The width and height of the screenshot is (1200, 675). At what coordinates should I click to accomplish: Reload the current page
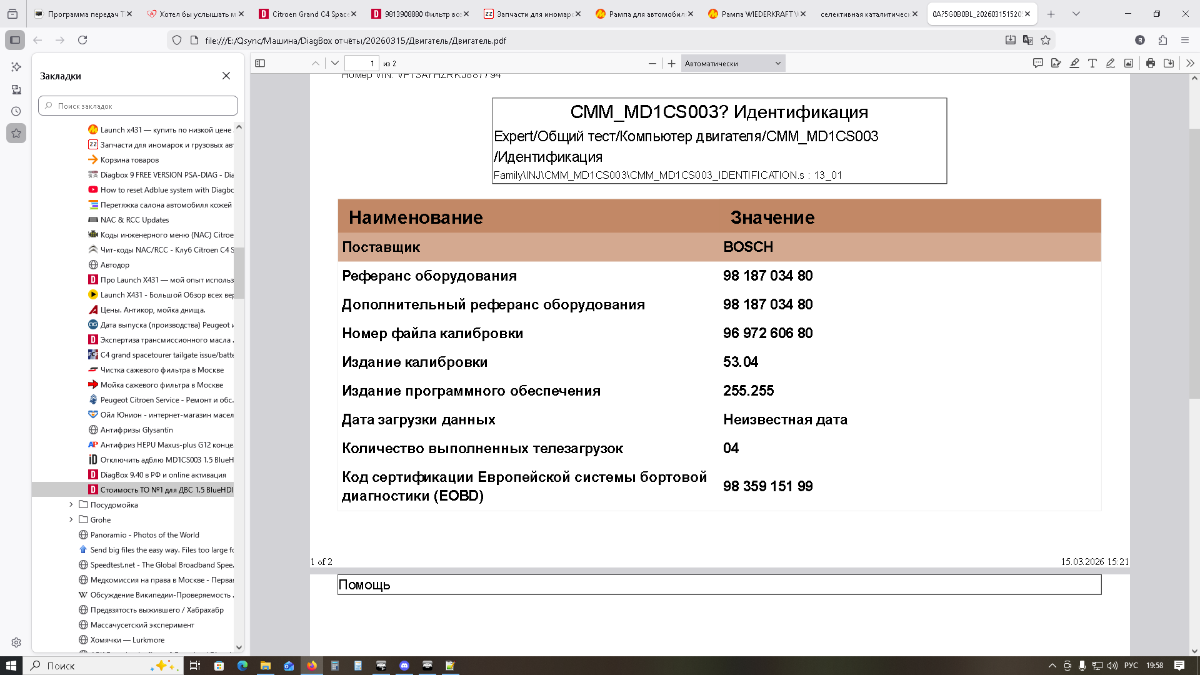tap(82, 39)
